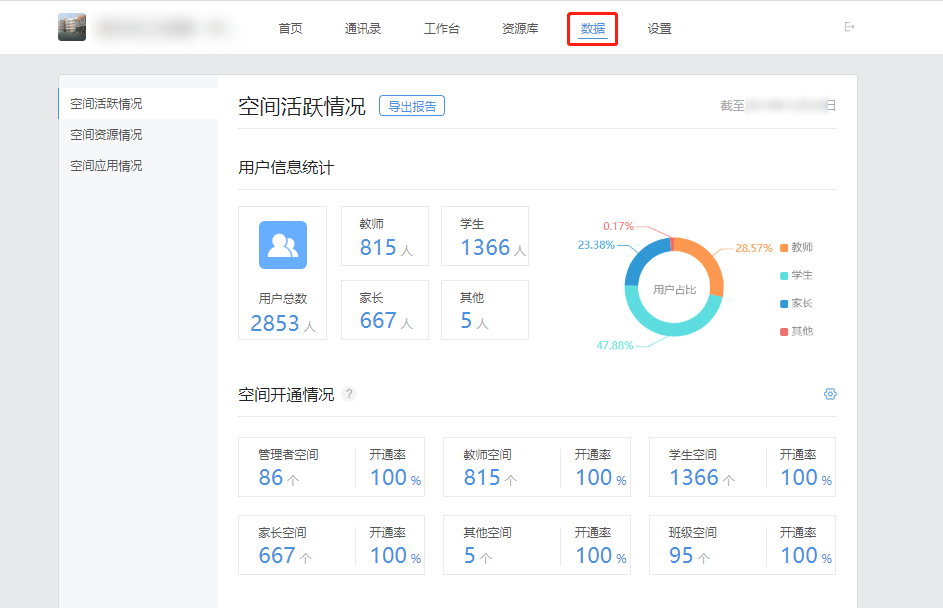This screenshot has width=943, height=608.
Task: Select 空间资源情况 in the sidebar
Action: [x=106, y=135]
